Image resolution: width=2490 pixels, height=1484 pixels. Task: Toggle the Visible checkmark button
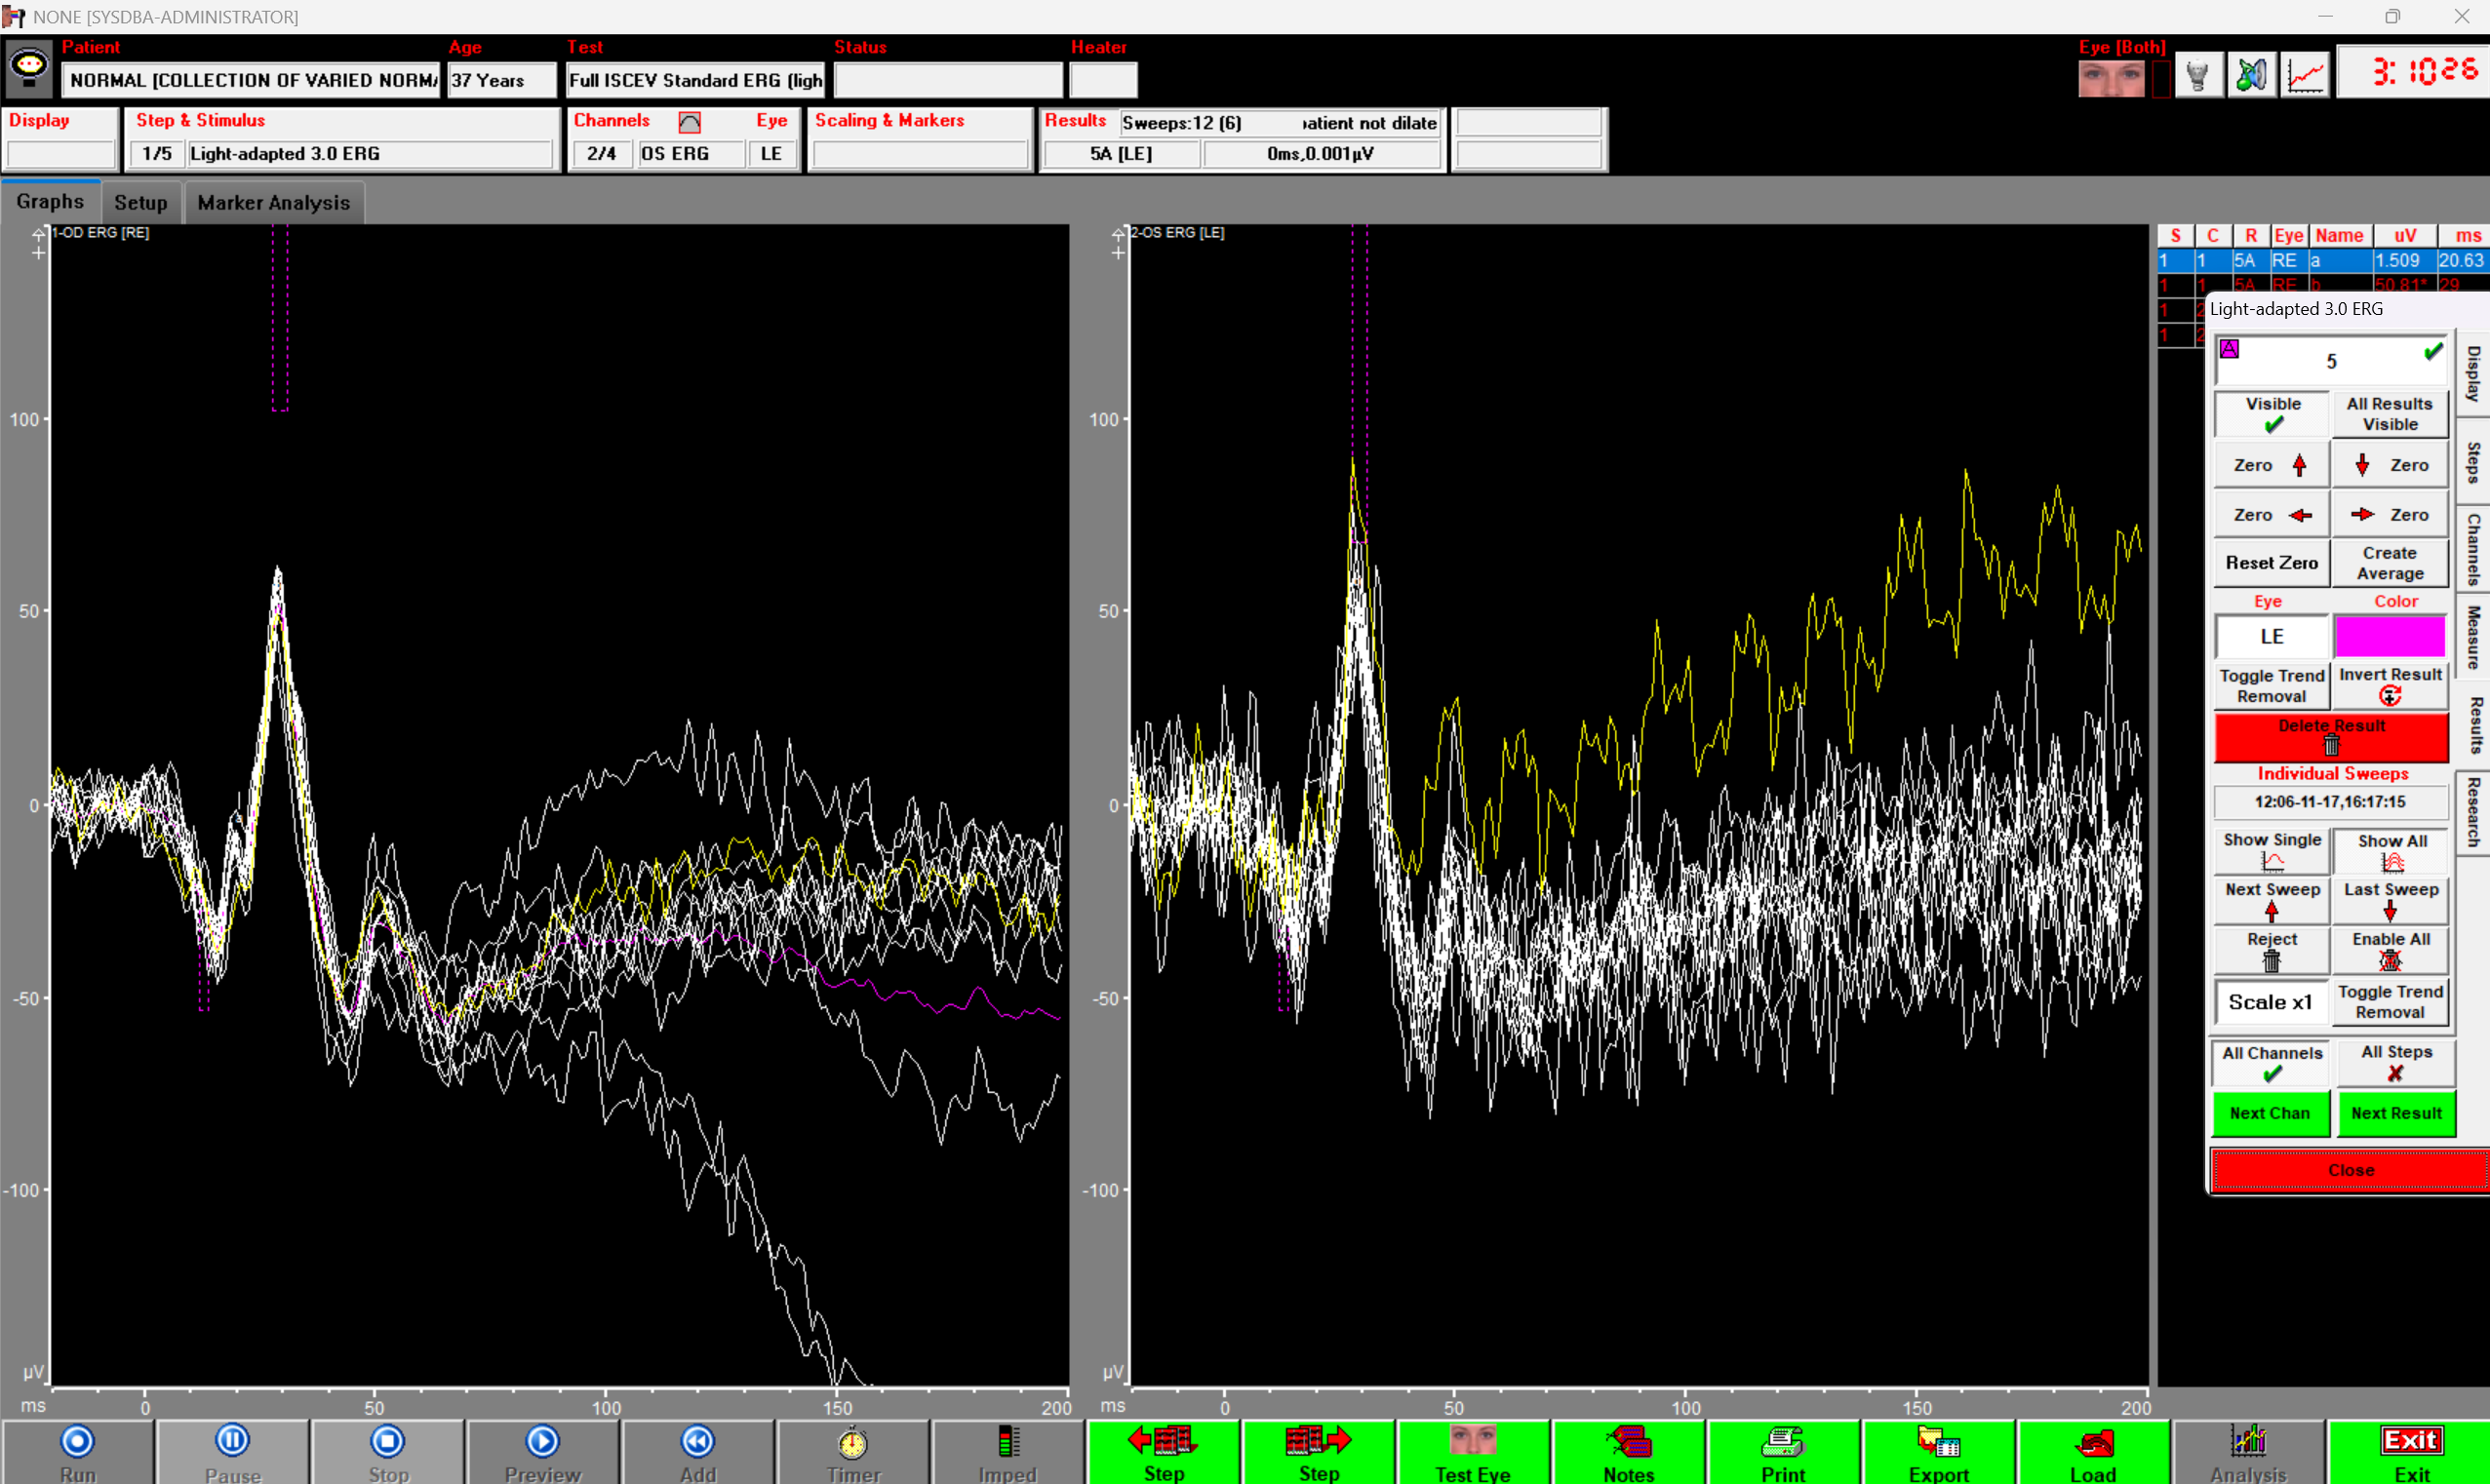[x=2272, y=414]
